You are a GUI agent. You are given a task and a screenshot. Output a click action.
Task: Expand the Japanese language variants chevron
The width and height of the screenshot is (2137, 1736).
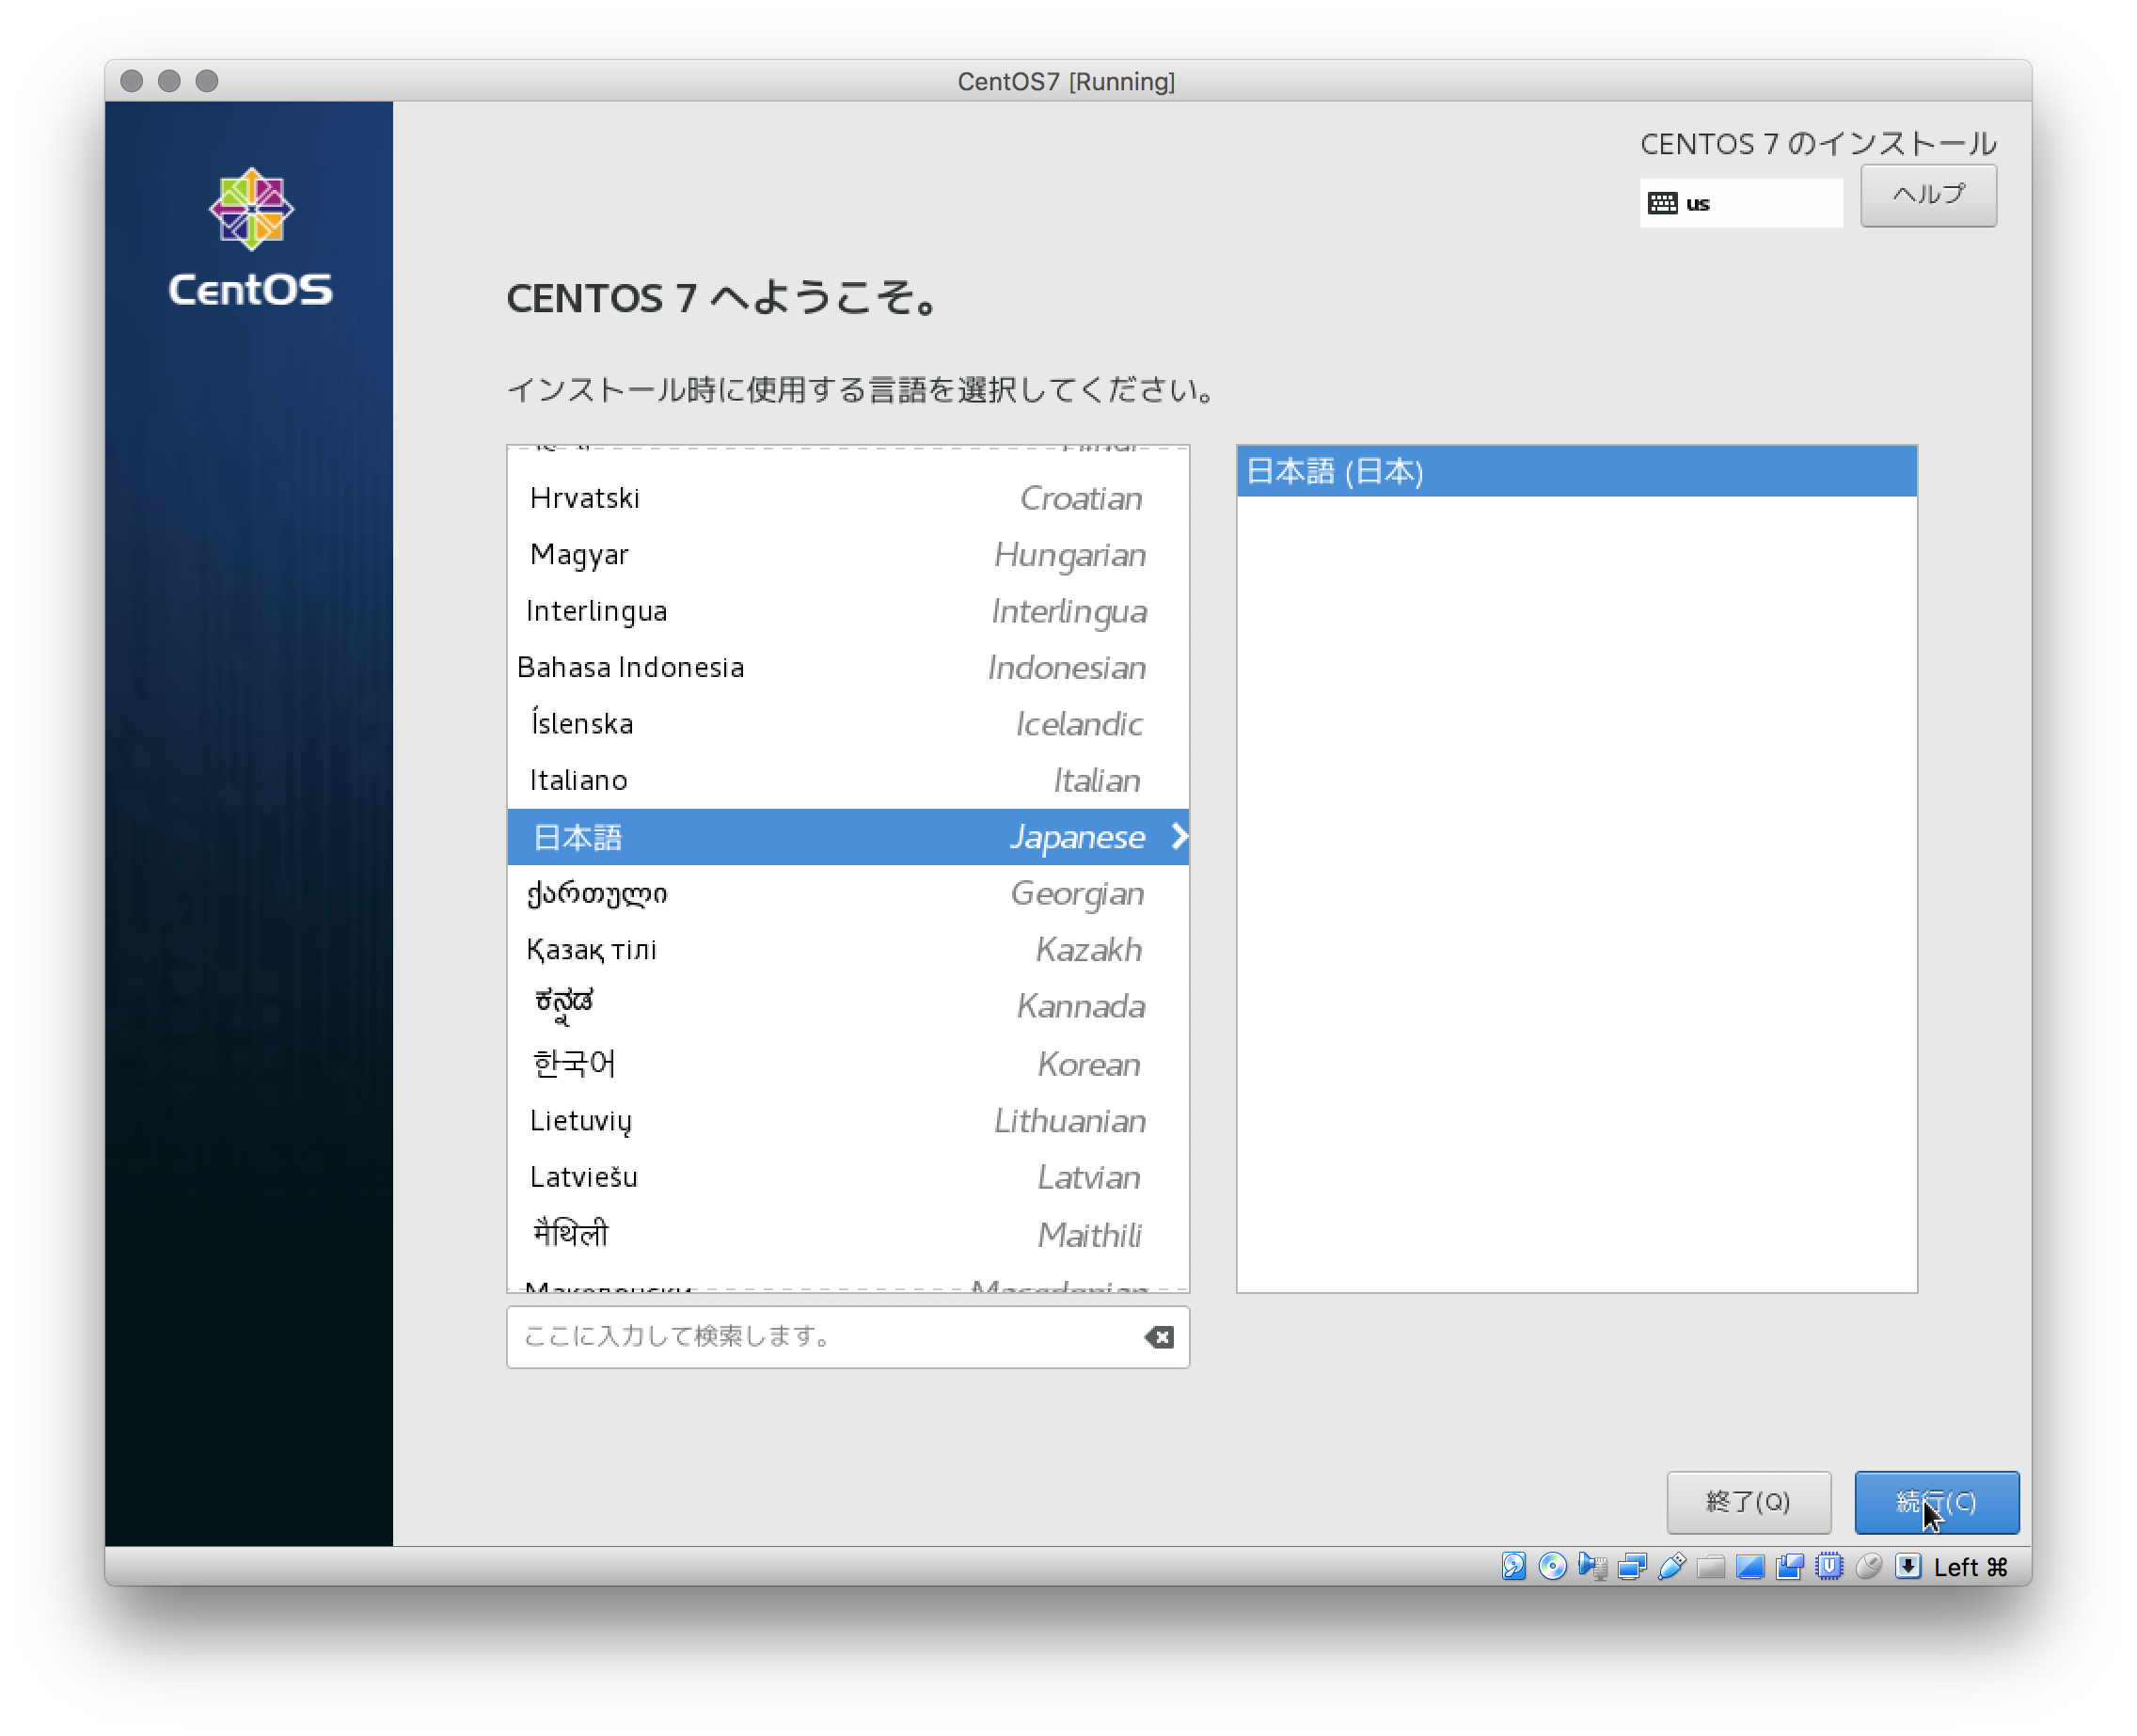point(1180,837)
